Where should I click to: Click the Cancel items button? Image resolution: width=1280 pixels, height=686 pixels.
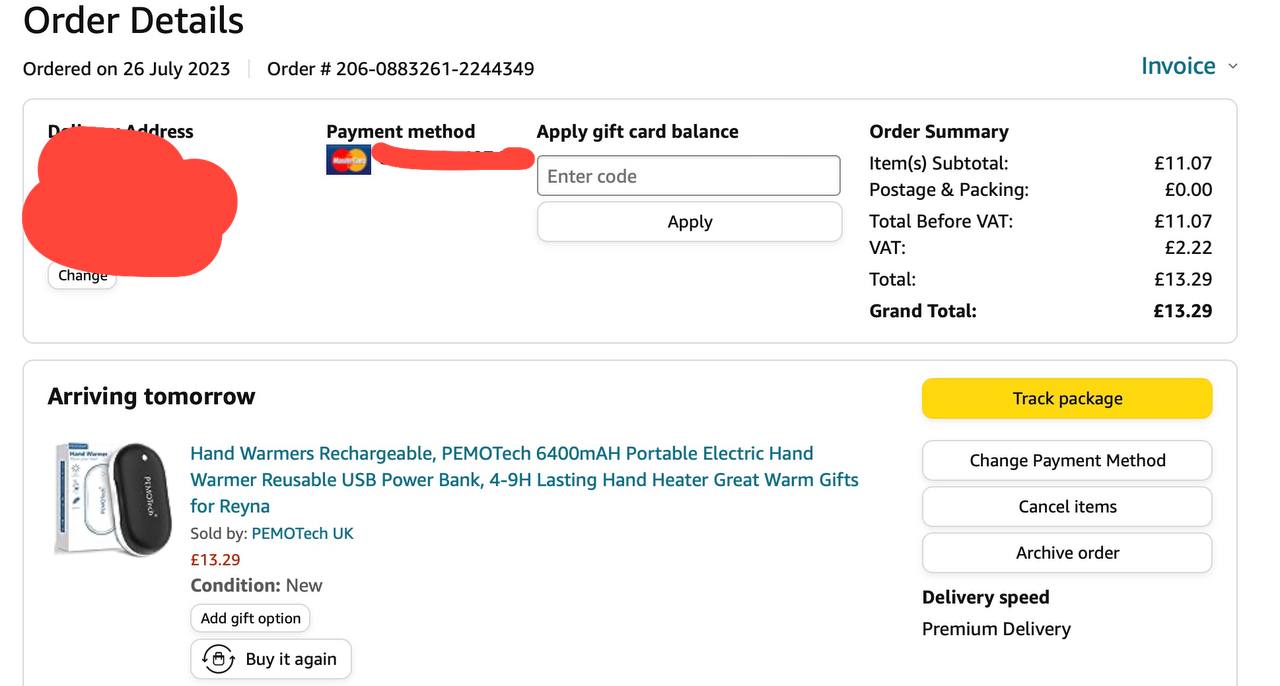coord(1067,506)
